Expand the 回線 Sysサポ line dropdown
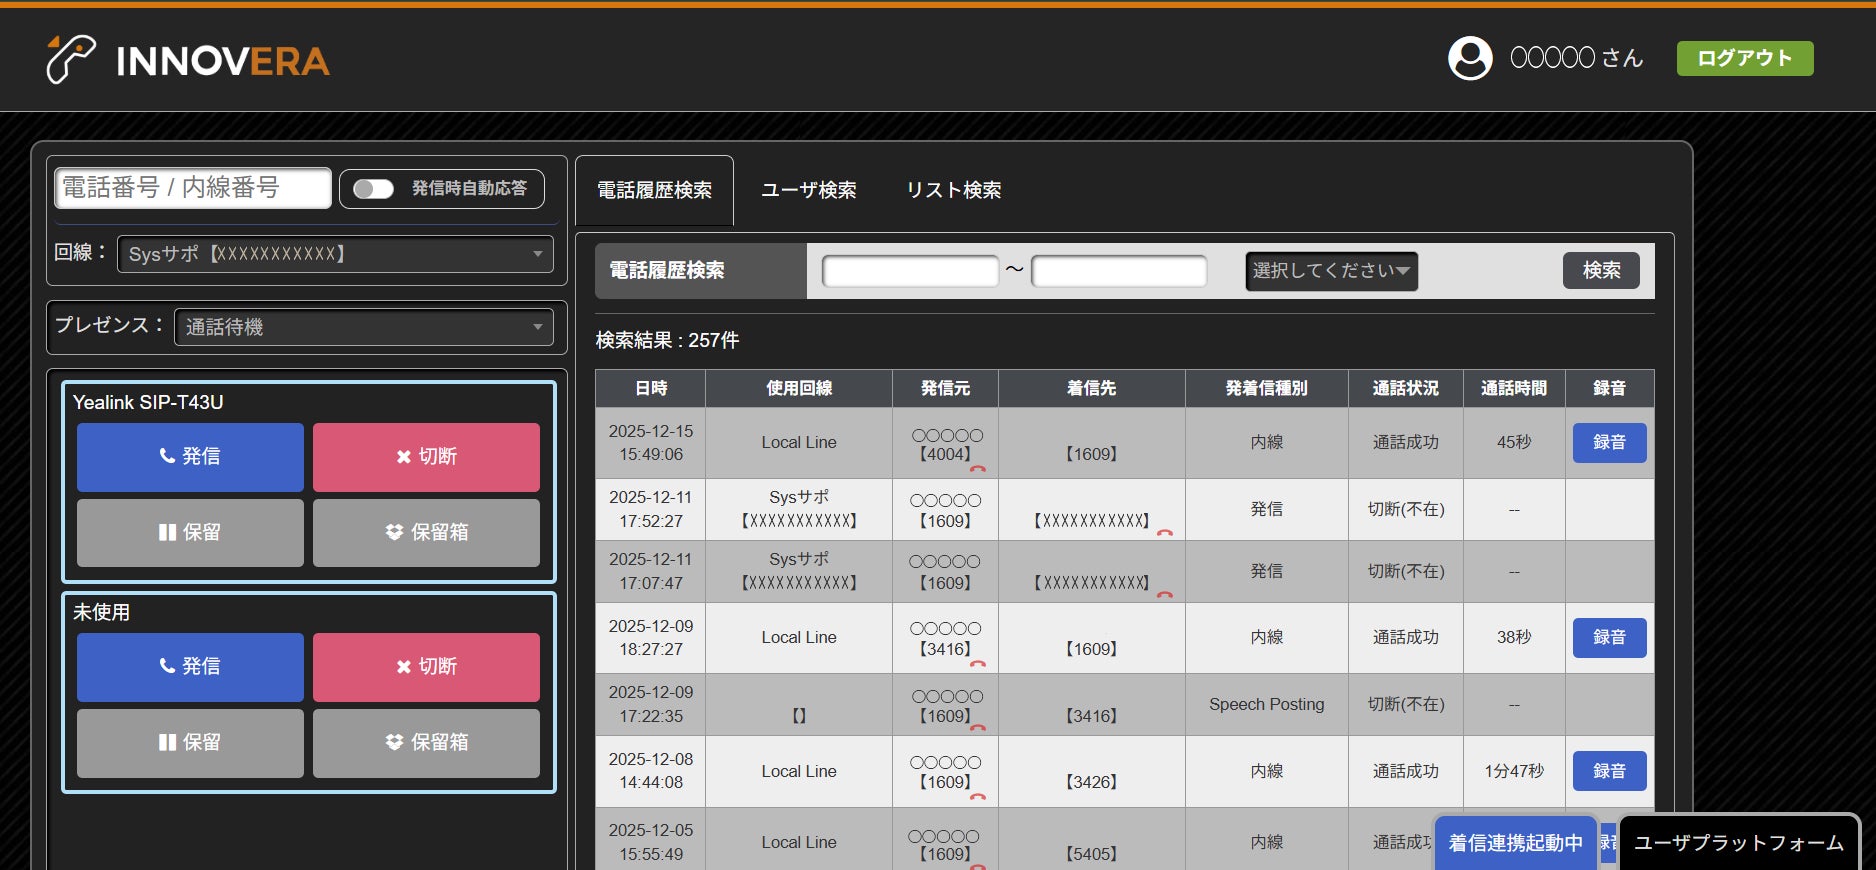 [x=335, y=254]
